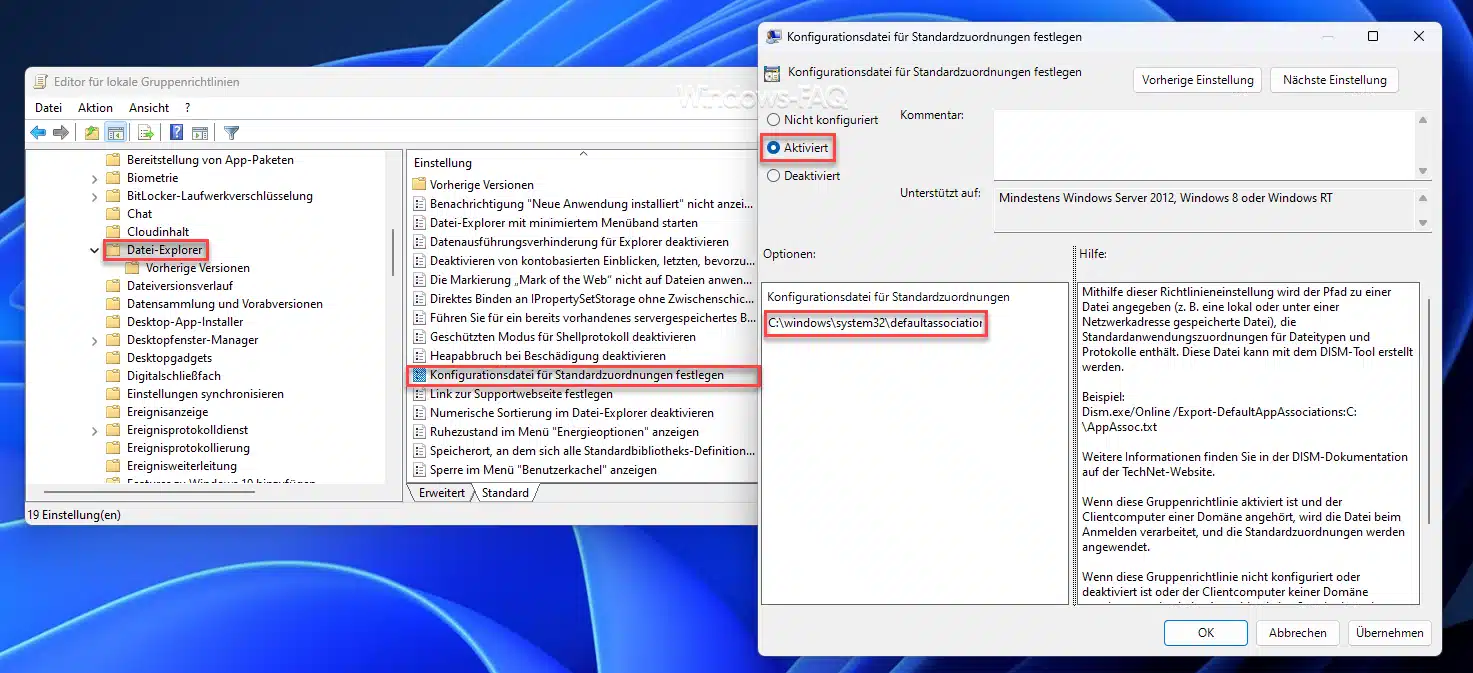Click the 'Nächste Einstellung' button
This screenshot has height=673, width=1473.
(x=1334, y=80)
